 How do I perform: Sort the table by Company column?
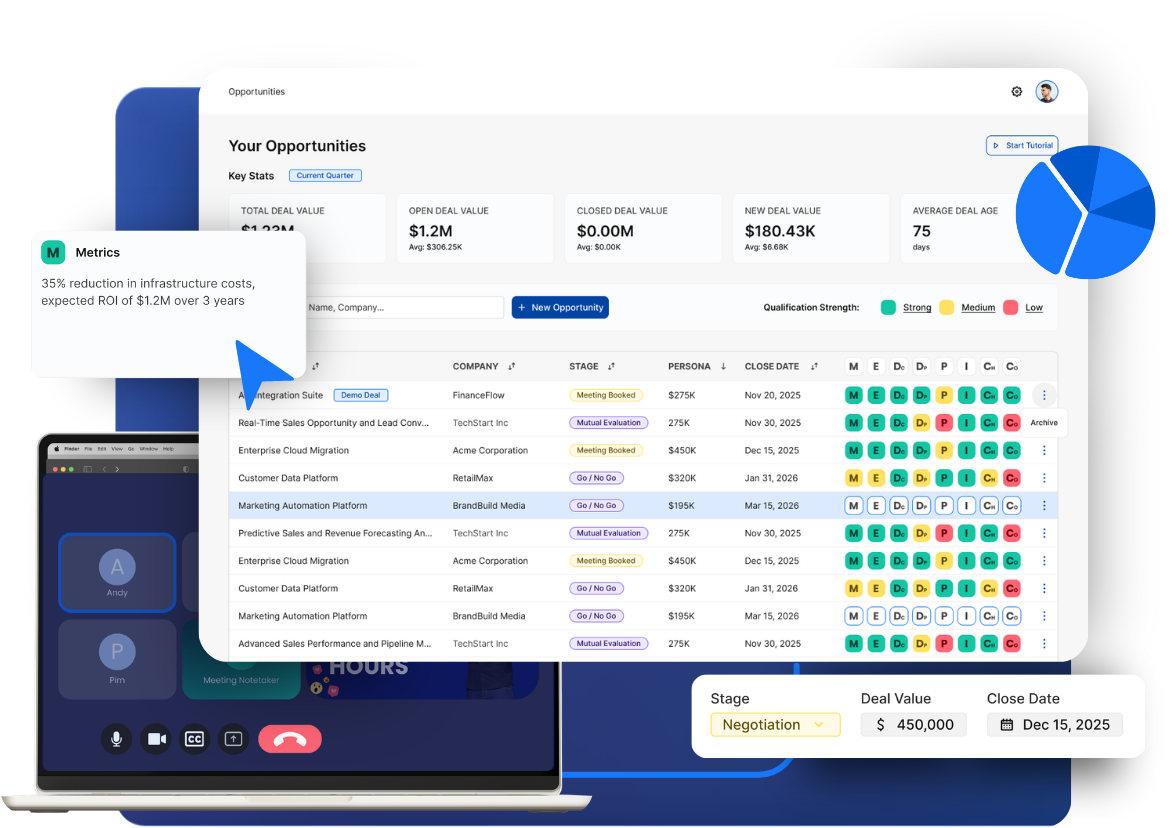[512, 367]
